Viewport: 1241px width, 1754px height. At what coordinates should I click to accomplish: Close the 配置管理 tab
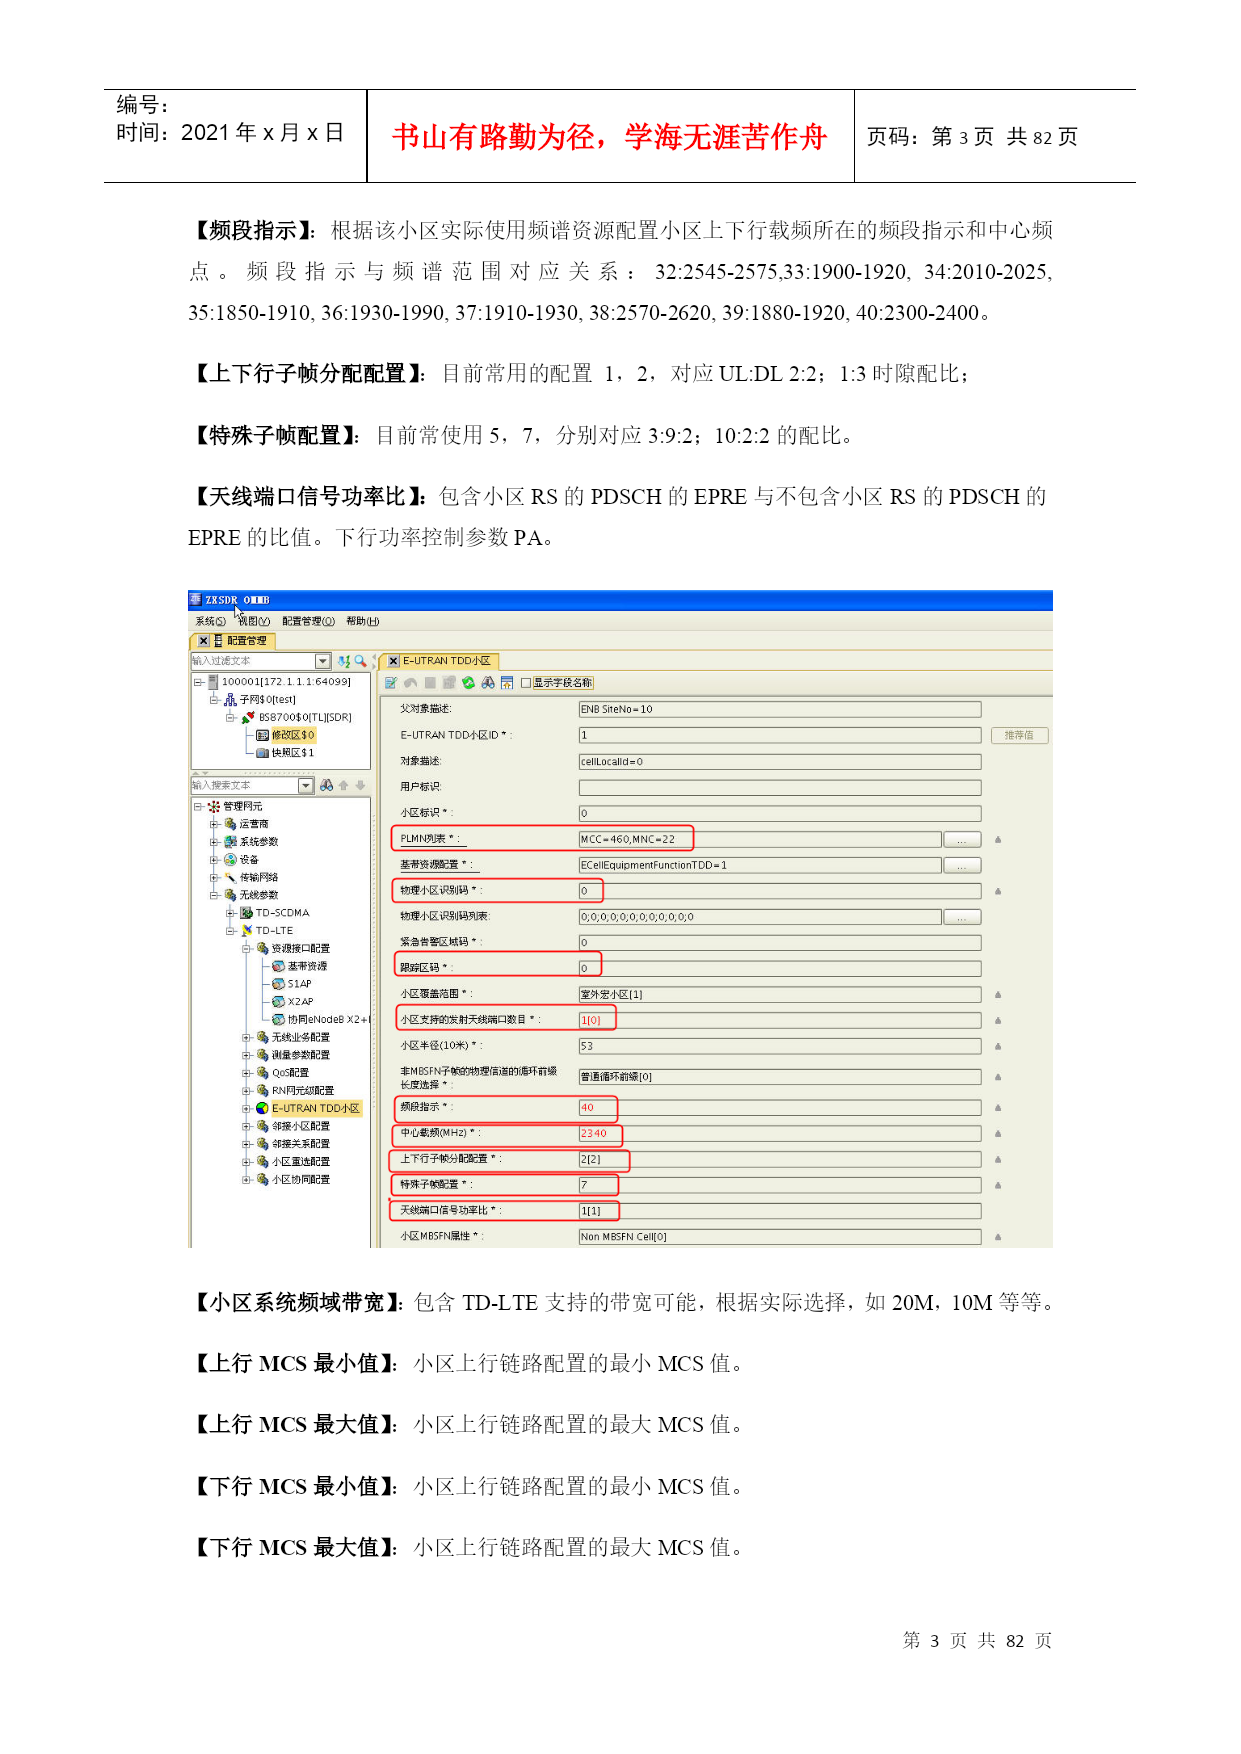[x=203, y=641]
